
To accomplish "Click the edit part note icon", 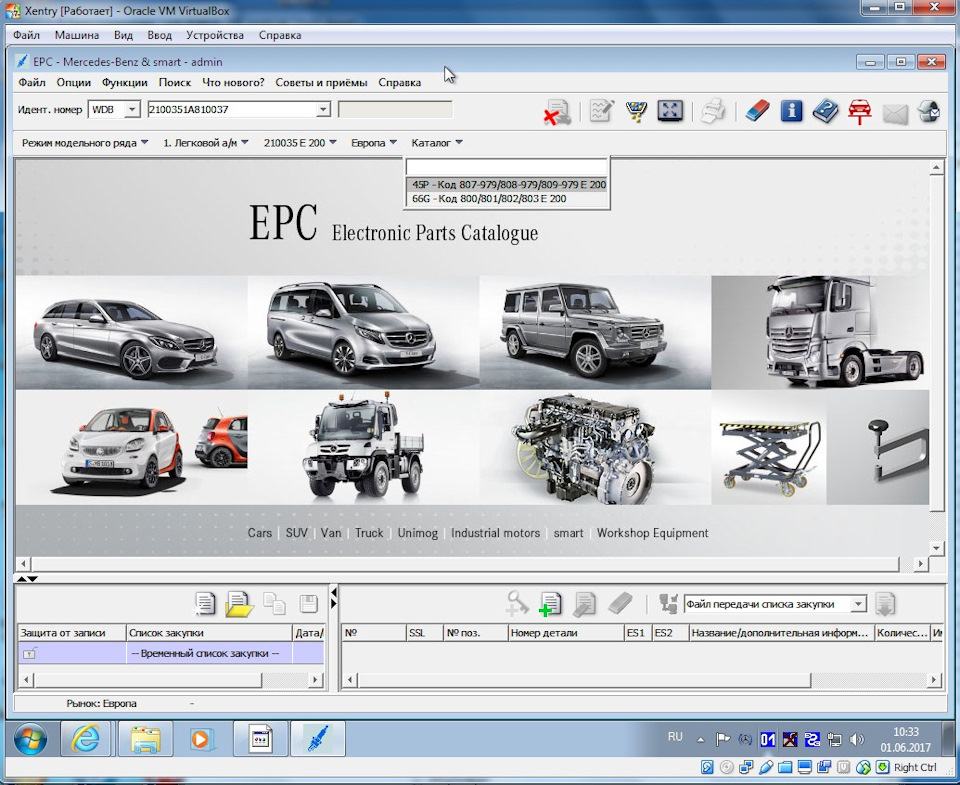I will click(x=584, y=604).
